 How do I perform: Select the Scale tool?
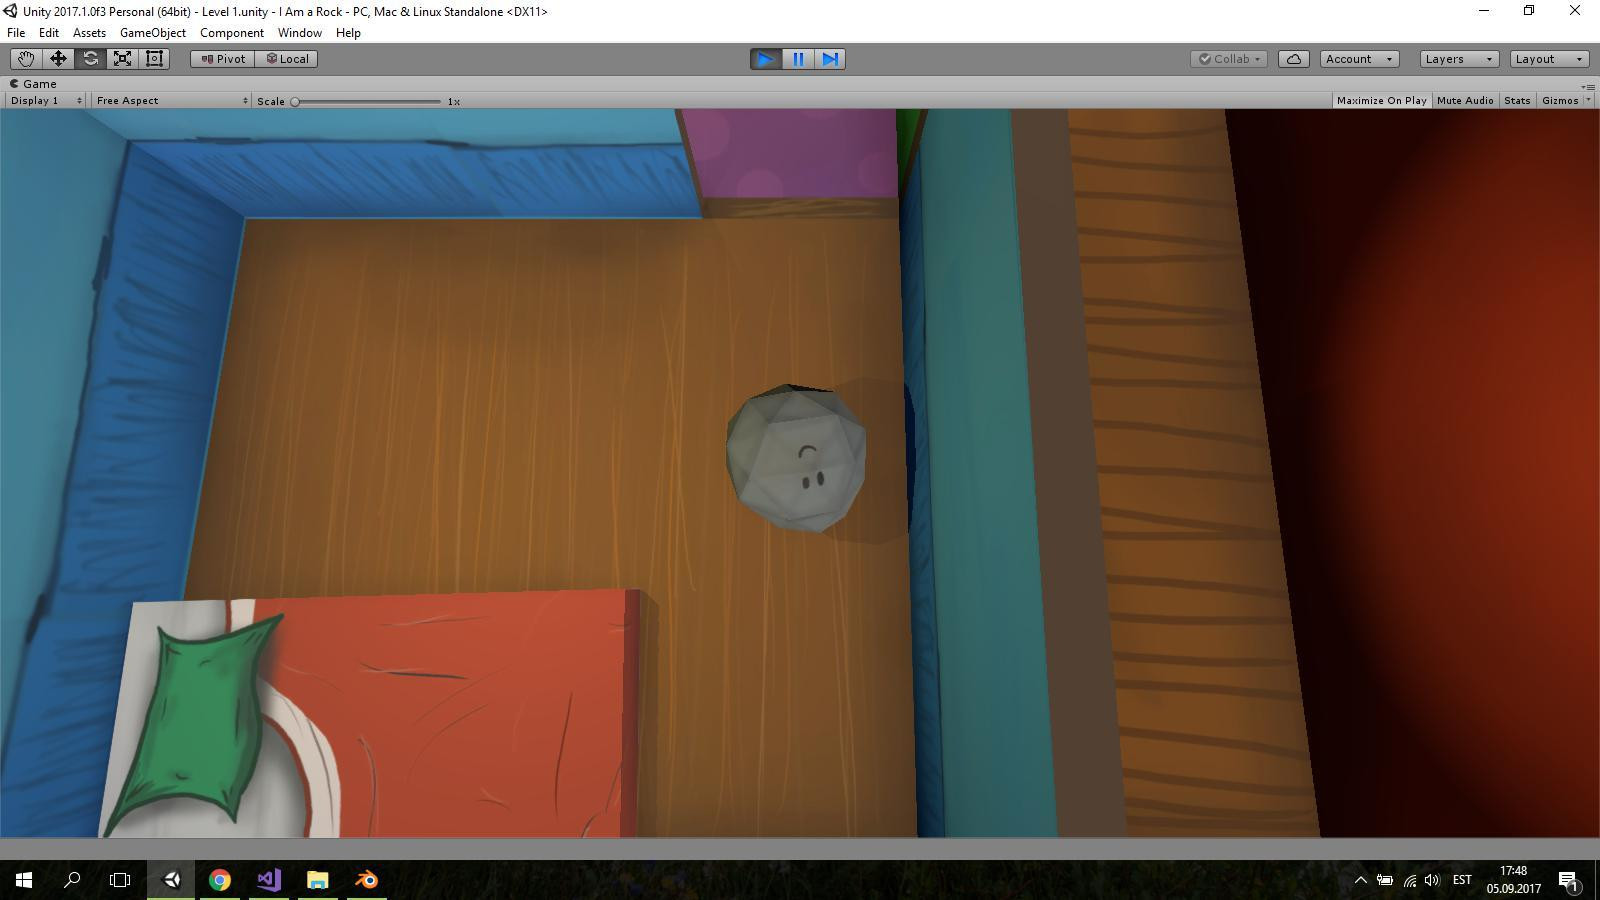click(122, 59)
